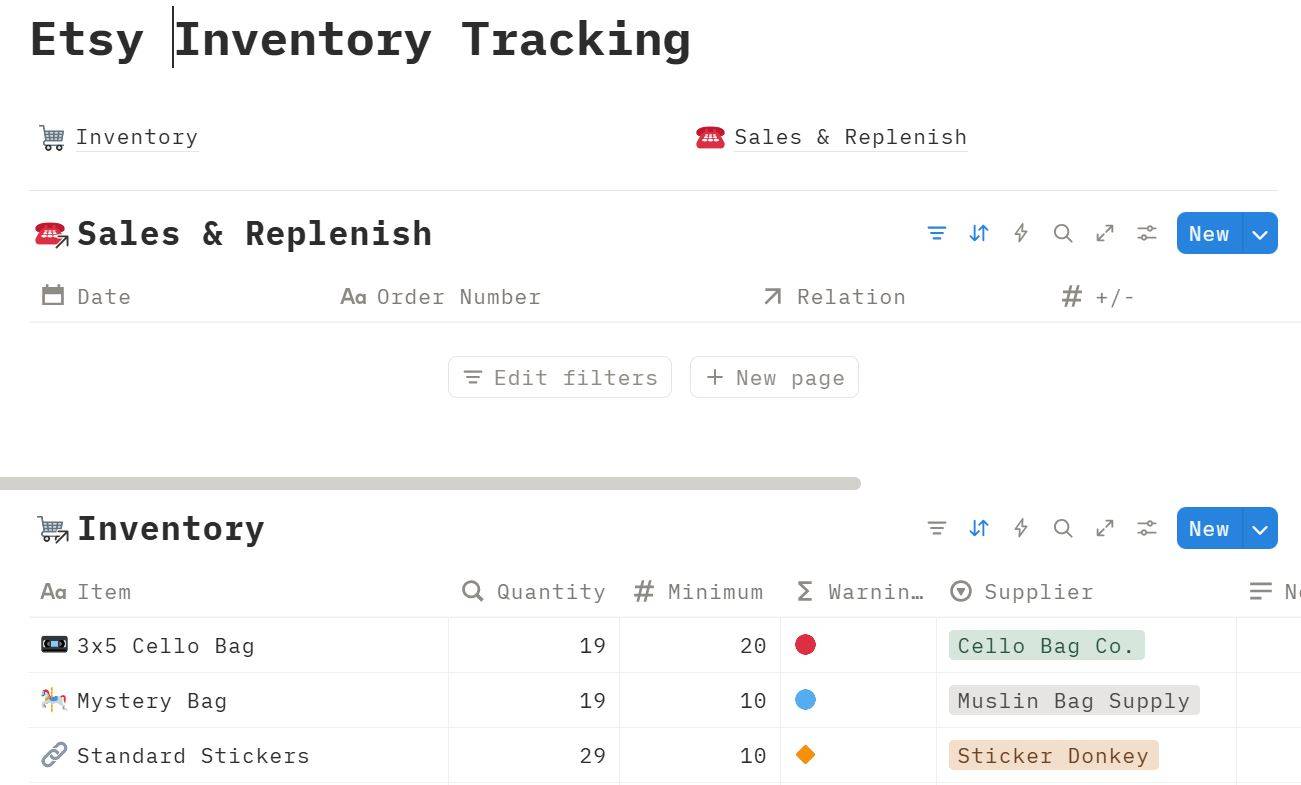Open view settings for Inventory database
Screen dimensions: 1301x785
[x=1147, y=529]
